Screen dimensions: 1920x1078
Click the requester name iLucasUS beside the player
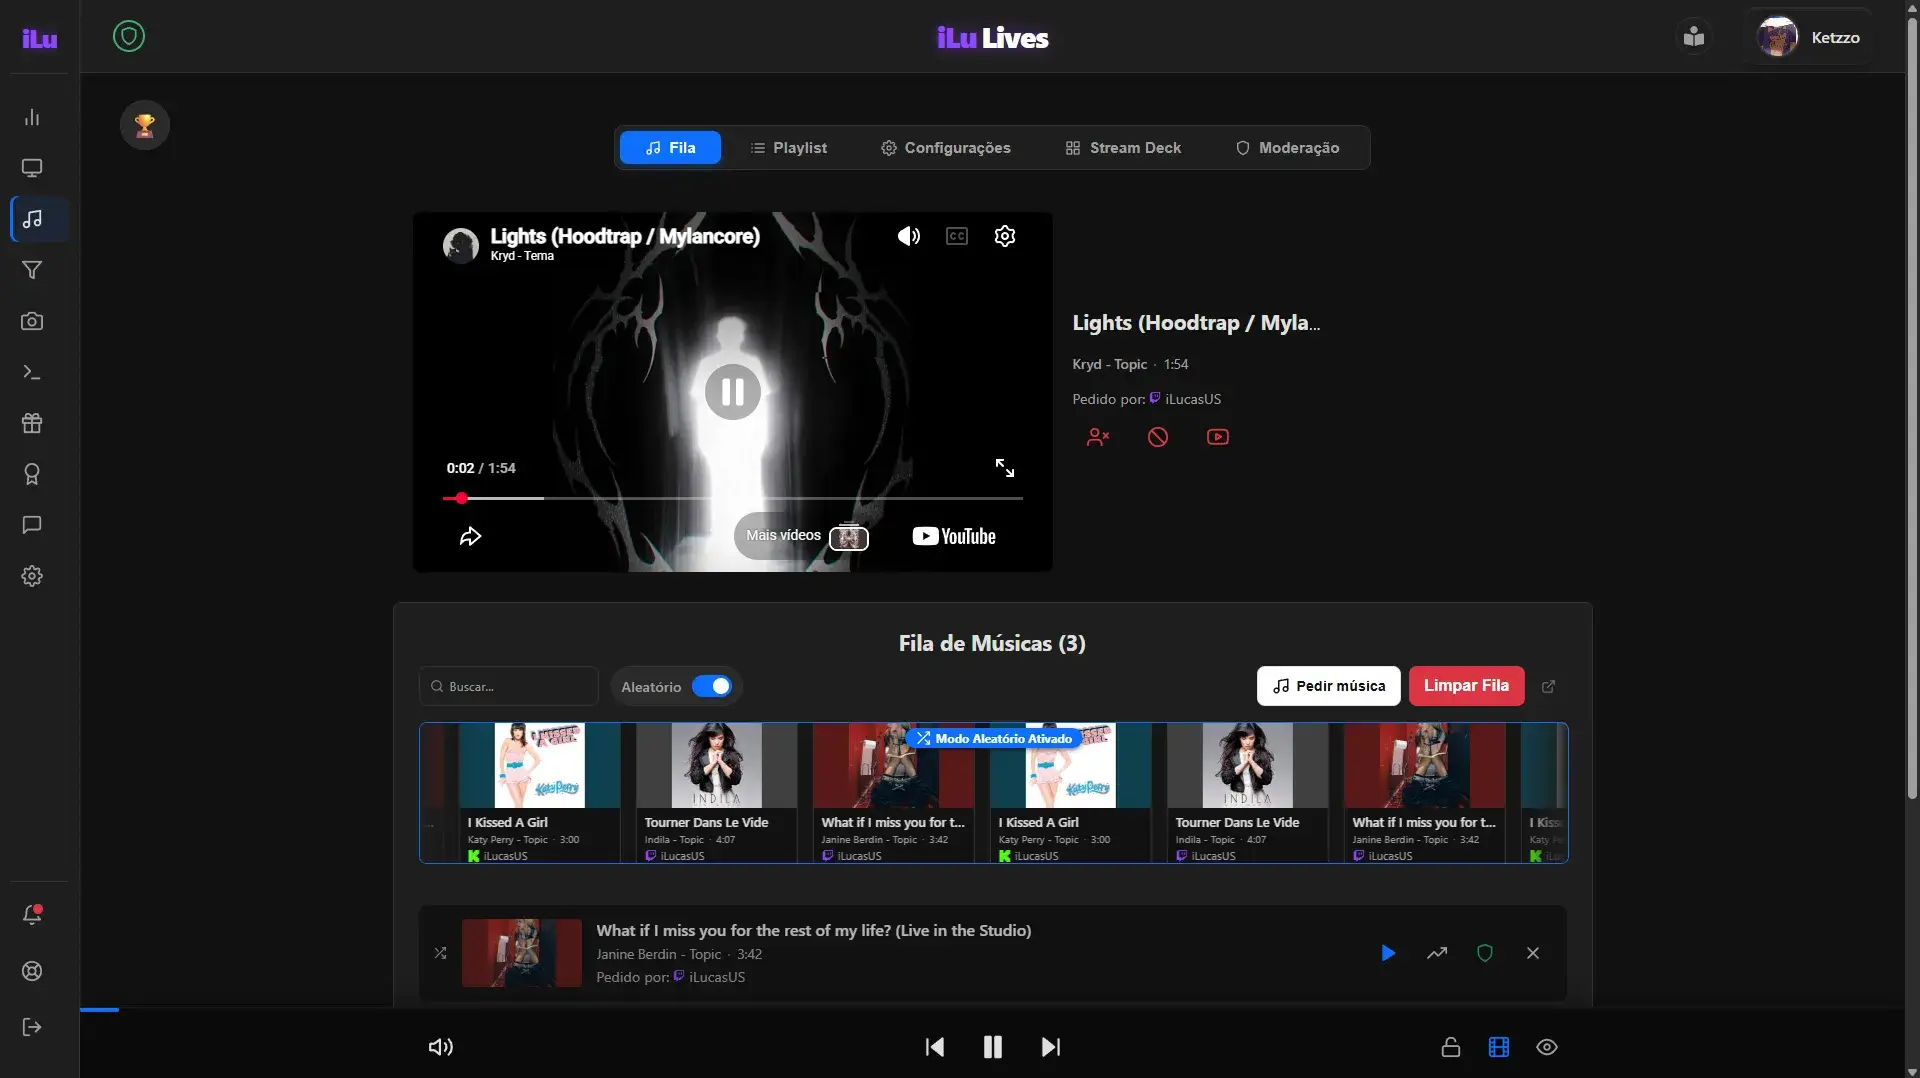tap(1193, 399)
